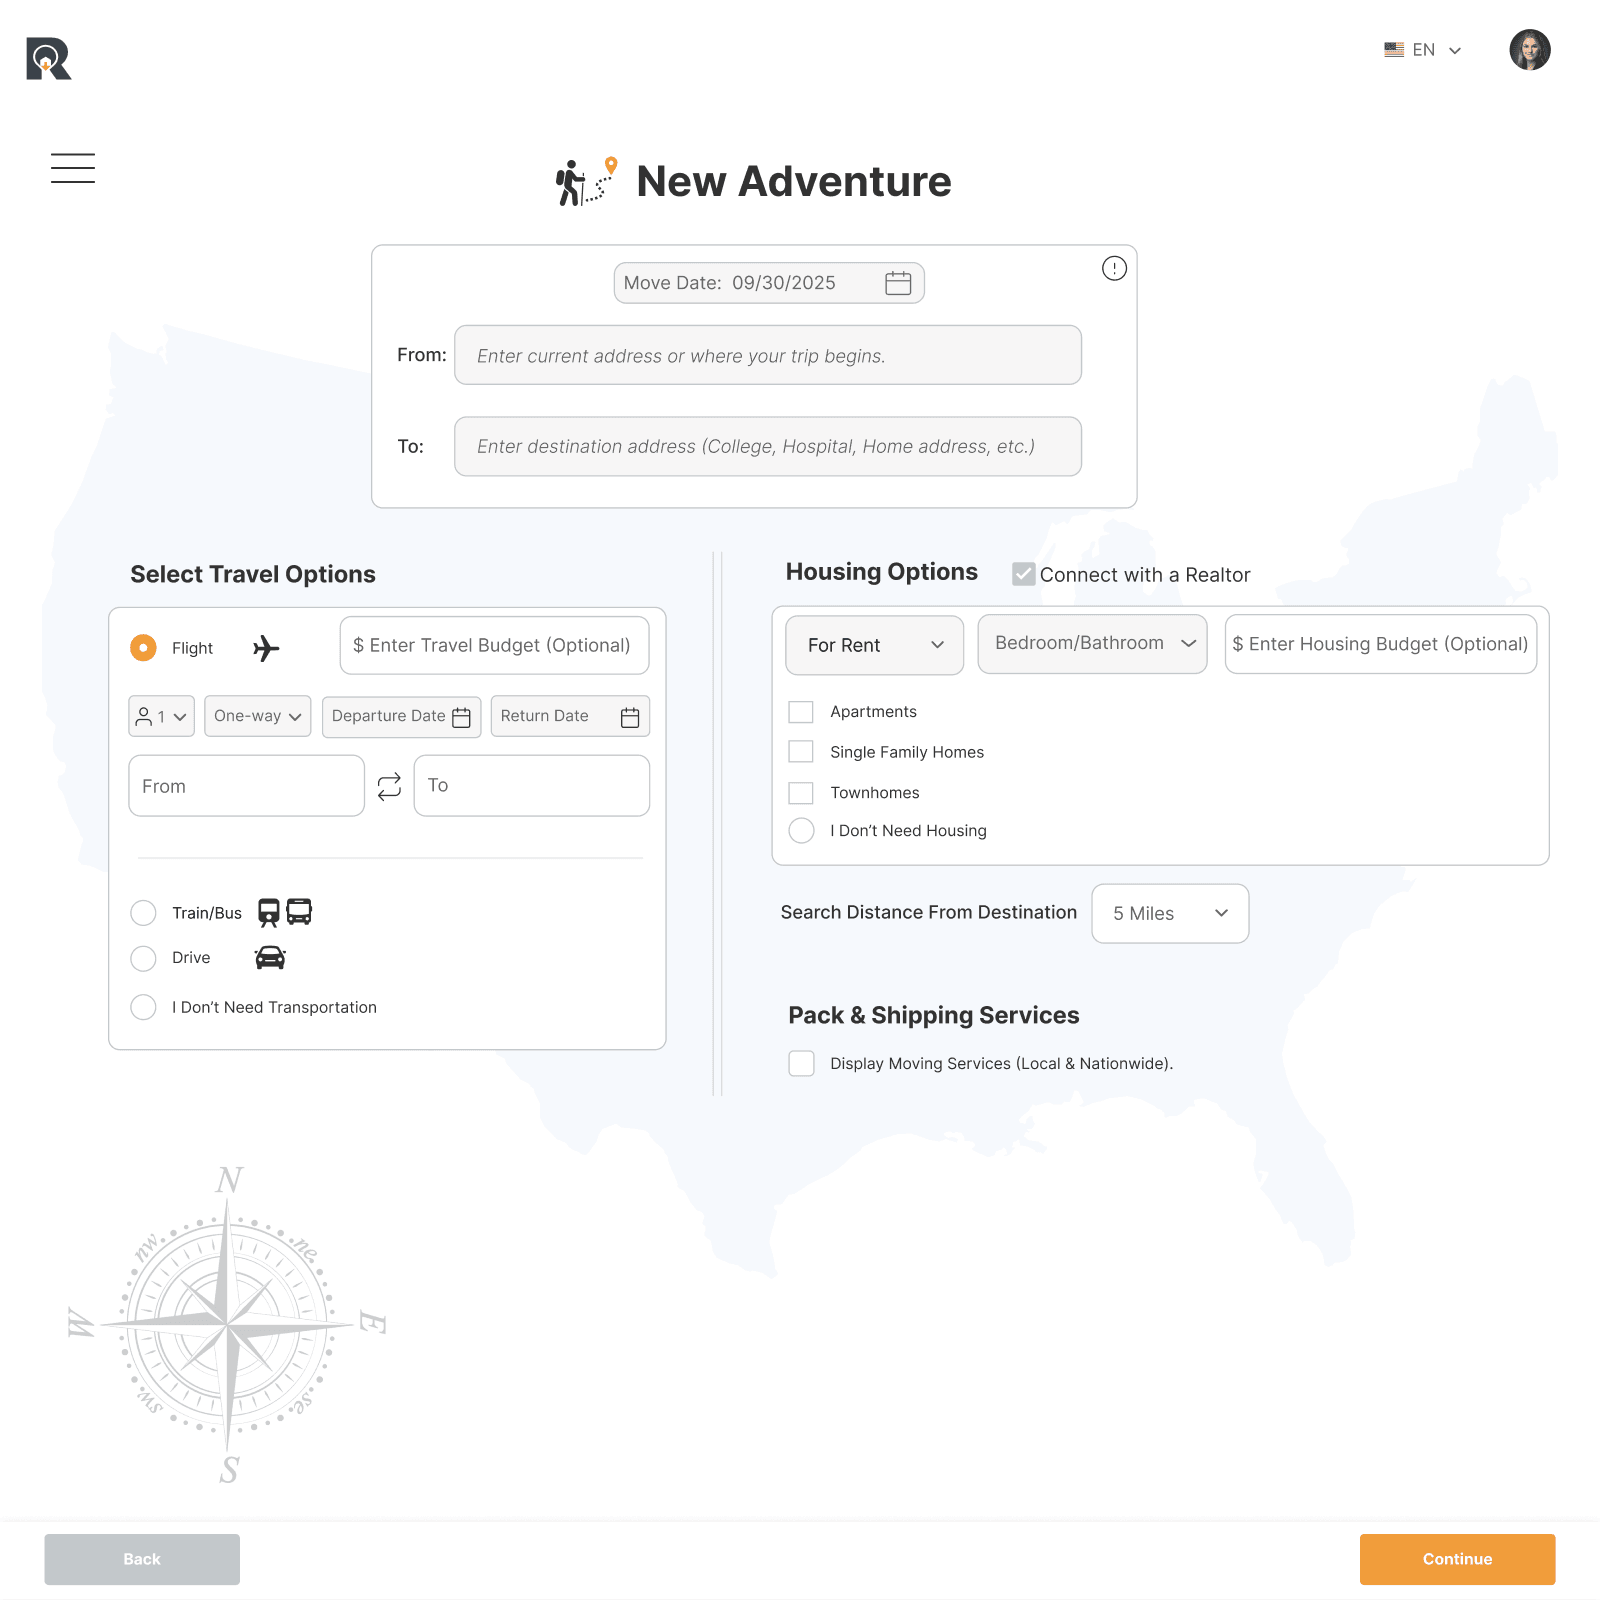
Task: Click the From current address field
Action: (767, 355)
